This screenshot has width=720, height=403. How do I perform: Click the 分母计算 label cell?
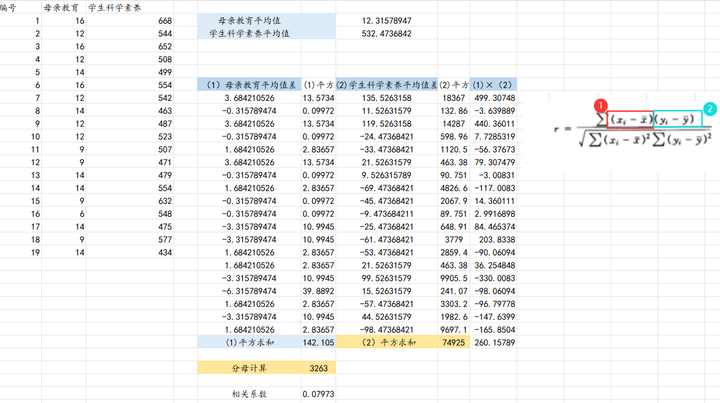pos(249,368)
